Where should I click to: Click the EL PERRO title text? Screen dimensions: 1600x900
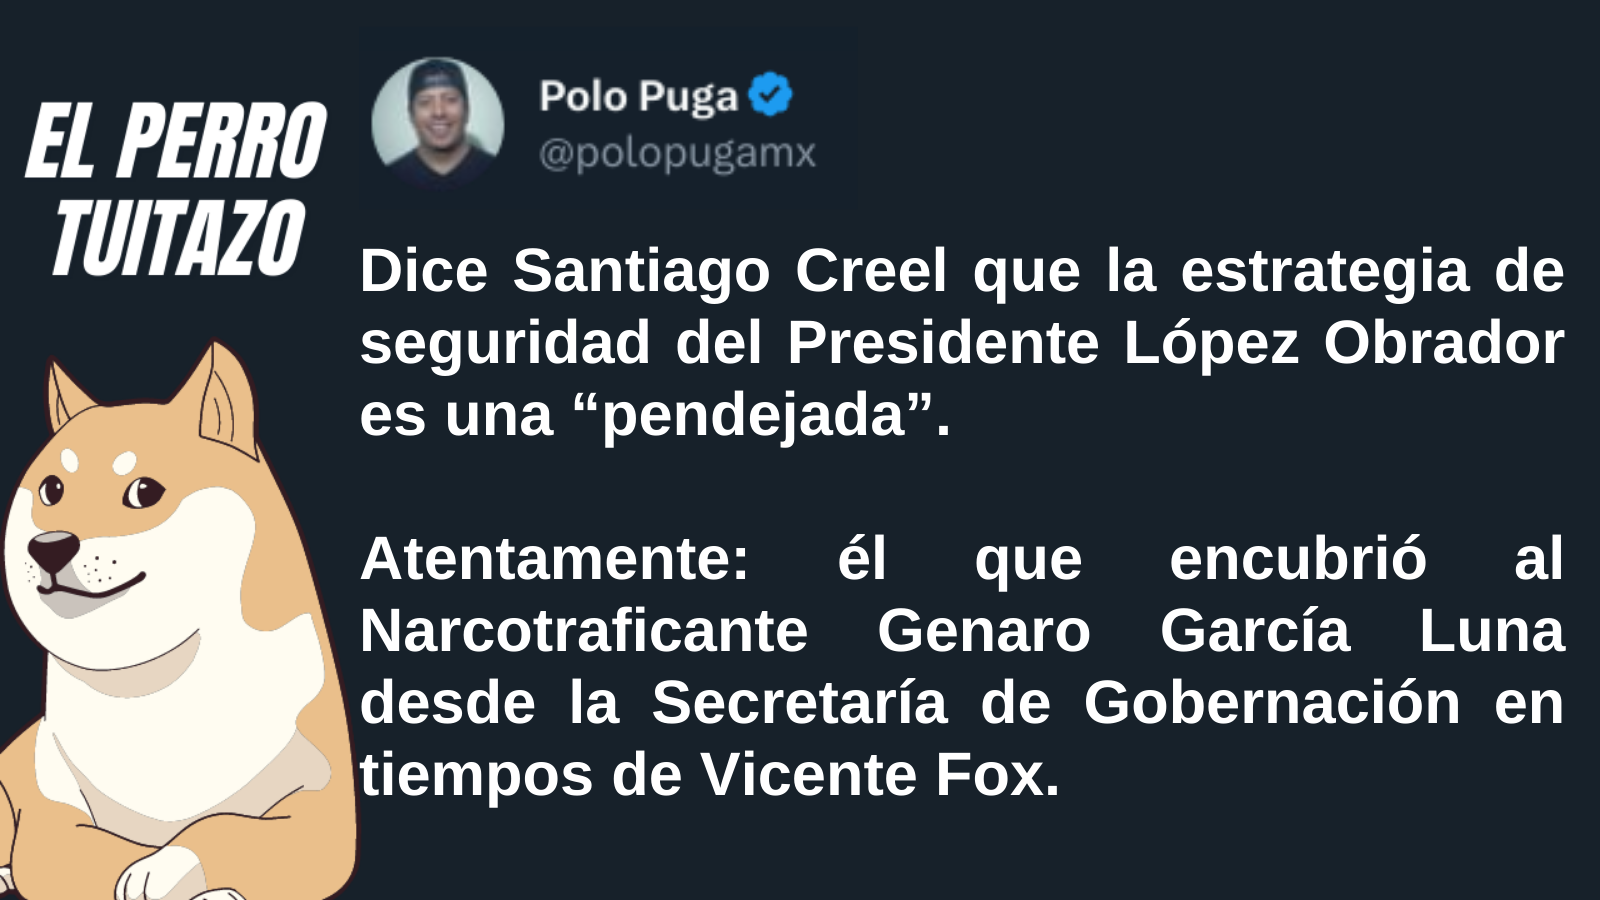click(175, 141)
